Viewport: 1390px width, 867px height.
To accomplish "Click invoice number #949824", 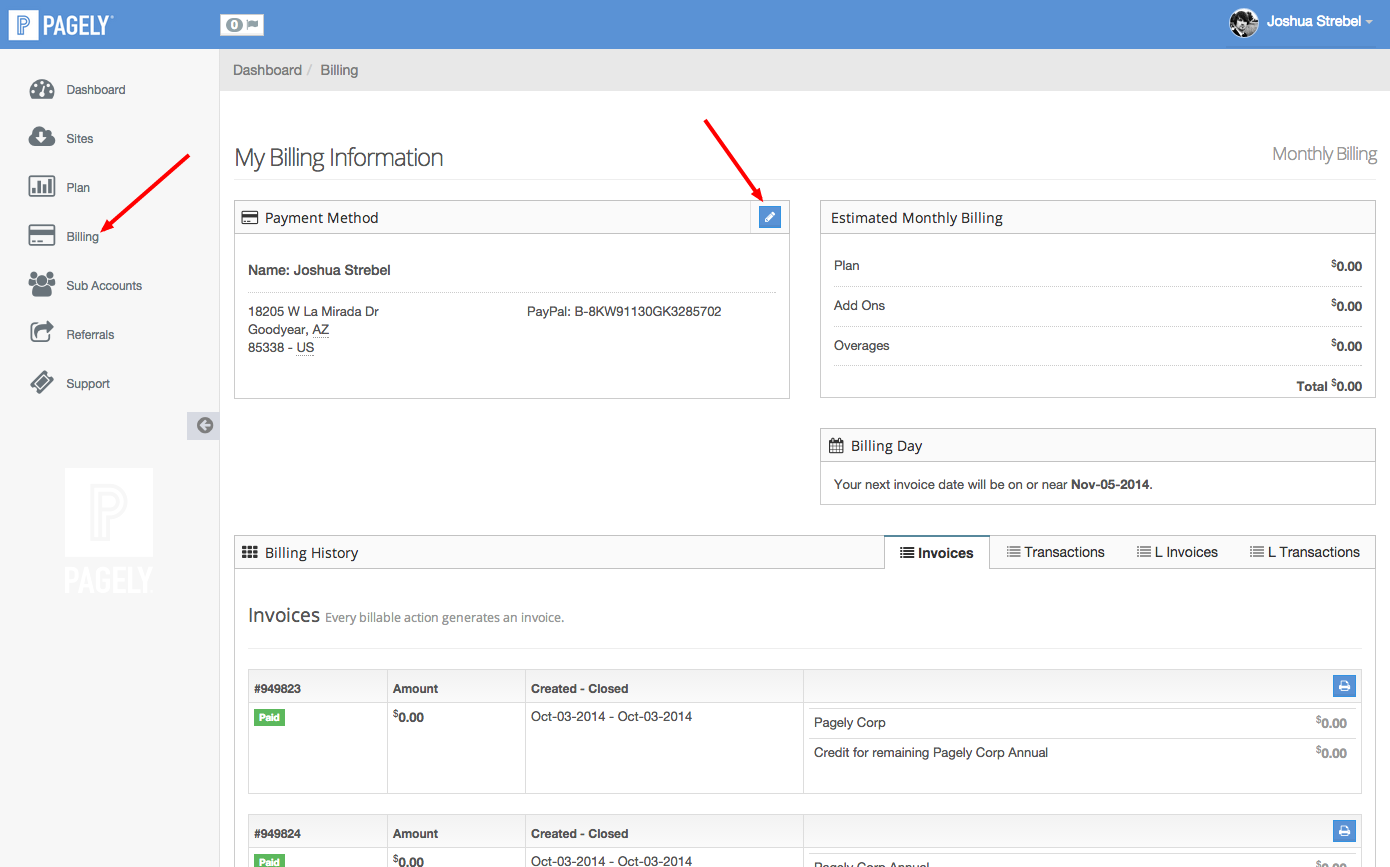I will click(x=278, y=834).
